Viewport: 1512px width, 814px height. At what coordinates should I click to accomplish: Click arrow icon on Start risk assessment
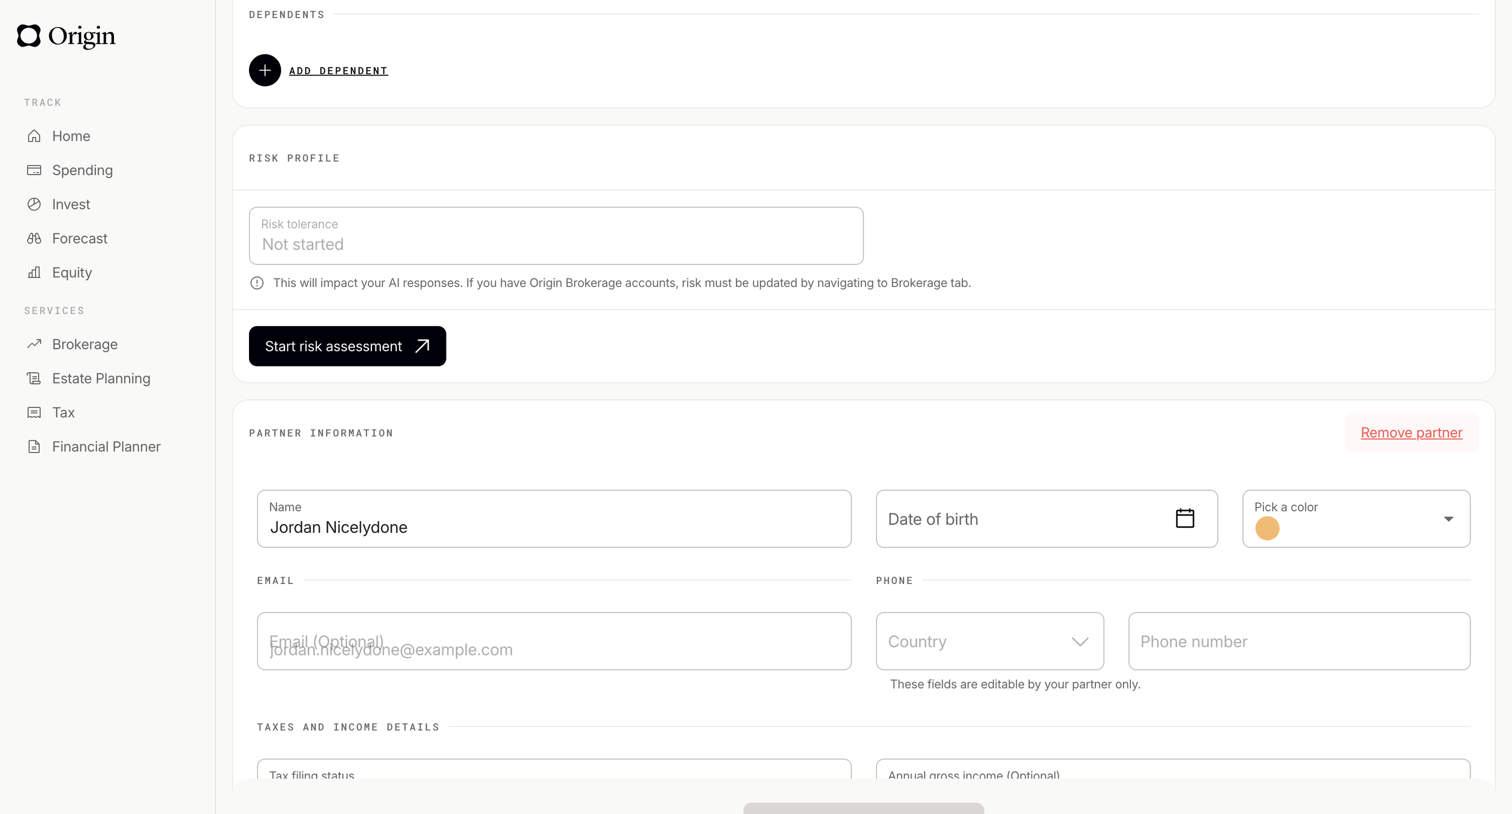[422, 346]
